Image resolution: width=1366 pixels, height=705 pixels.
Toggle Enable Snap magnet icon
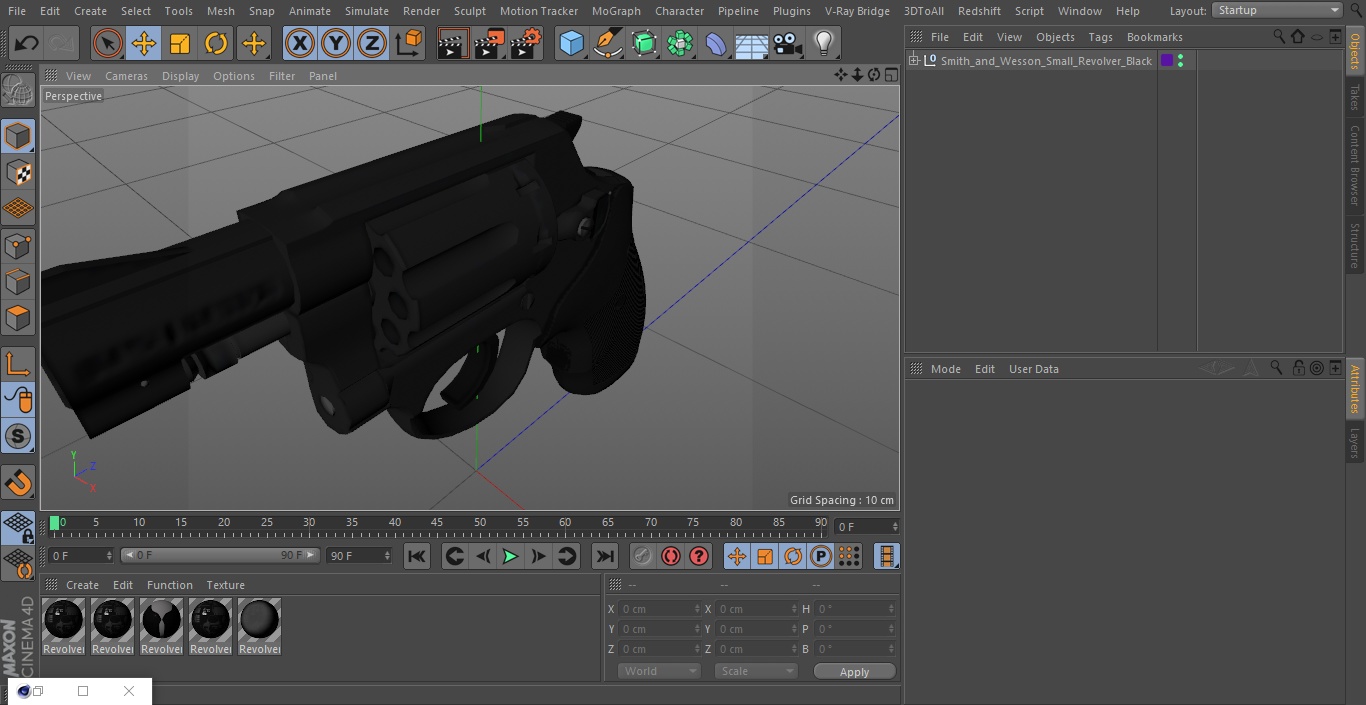tap(18, 483)
